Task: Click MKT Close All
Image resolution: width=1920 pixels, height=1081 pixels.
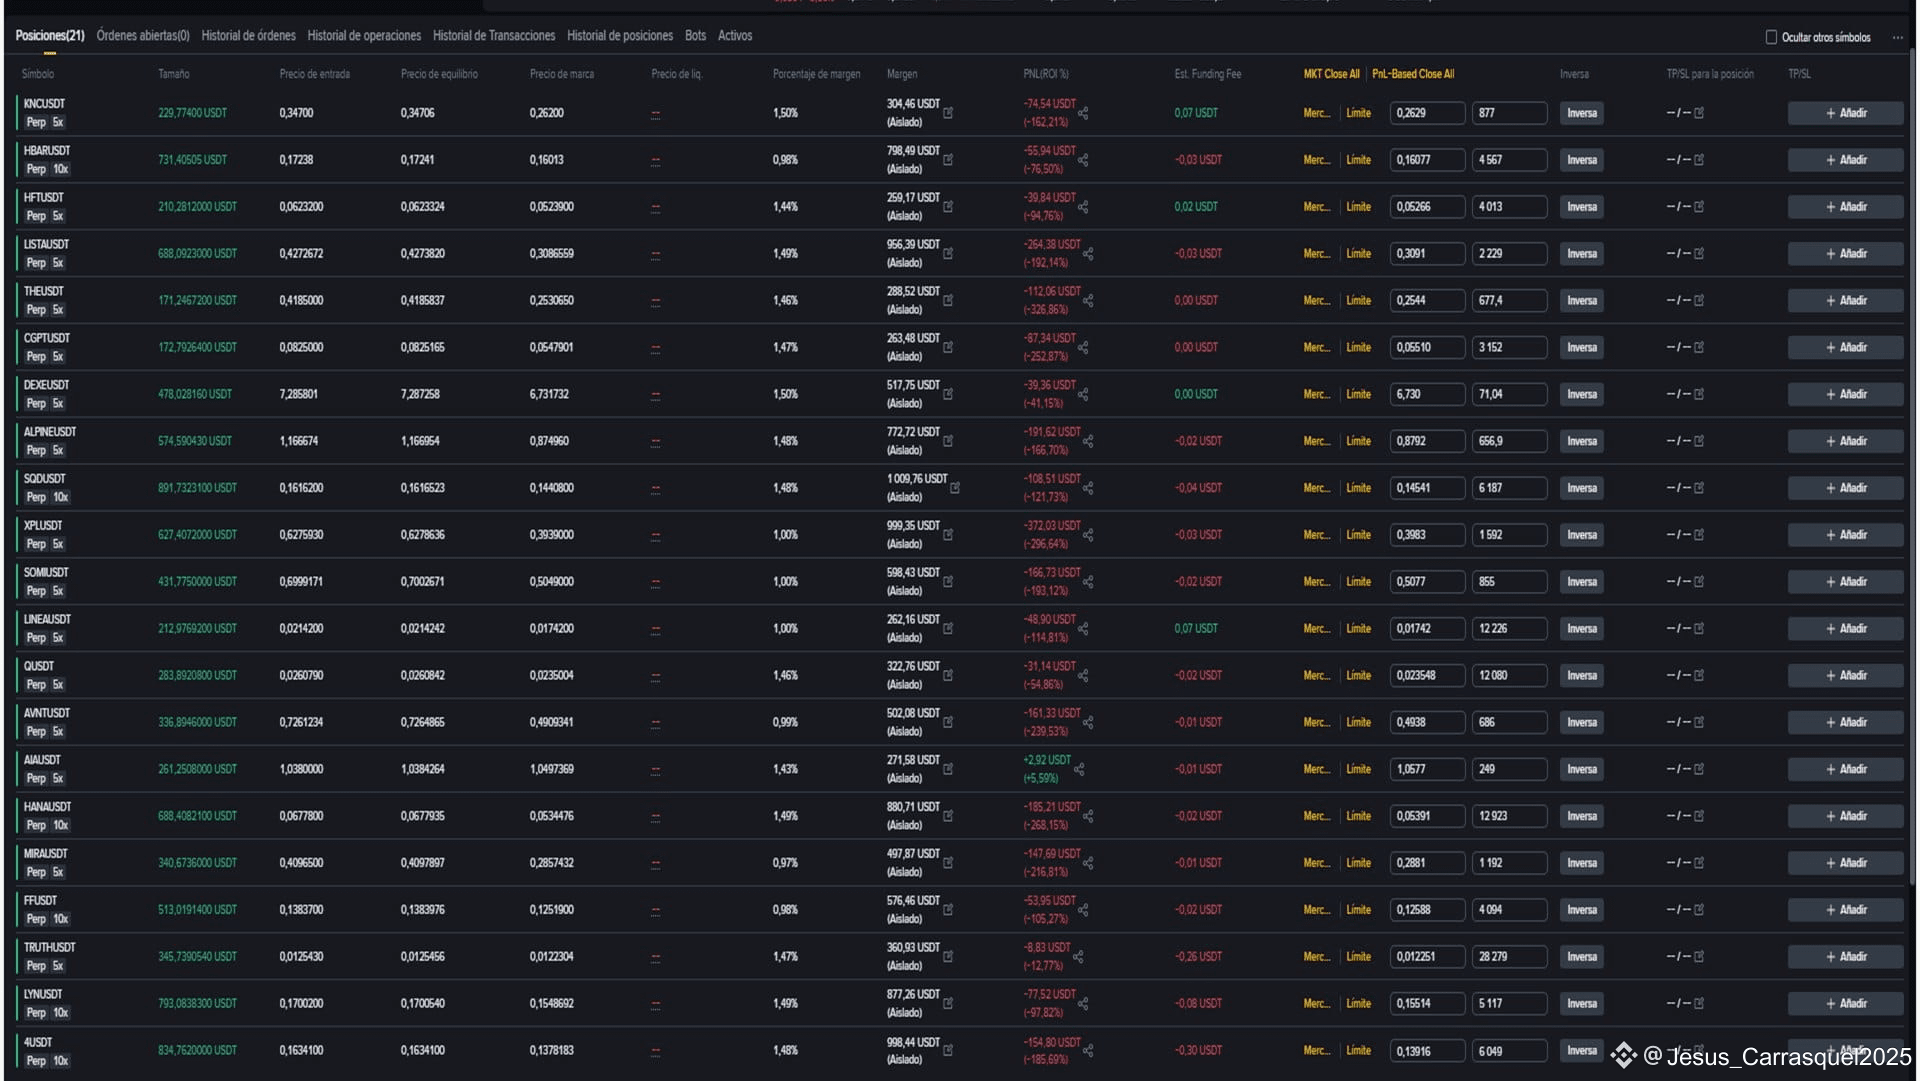Action: pos(1331,74)
